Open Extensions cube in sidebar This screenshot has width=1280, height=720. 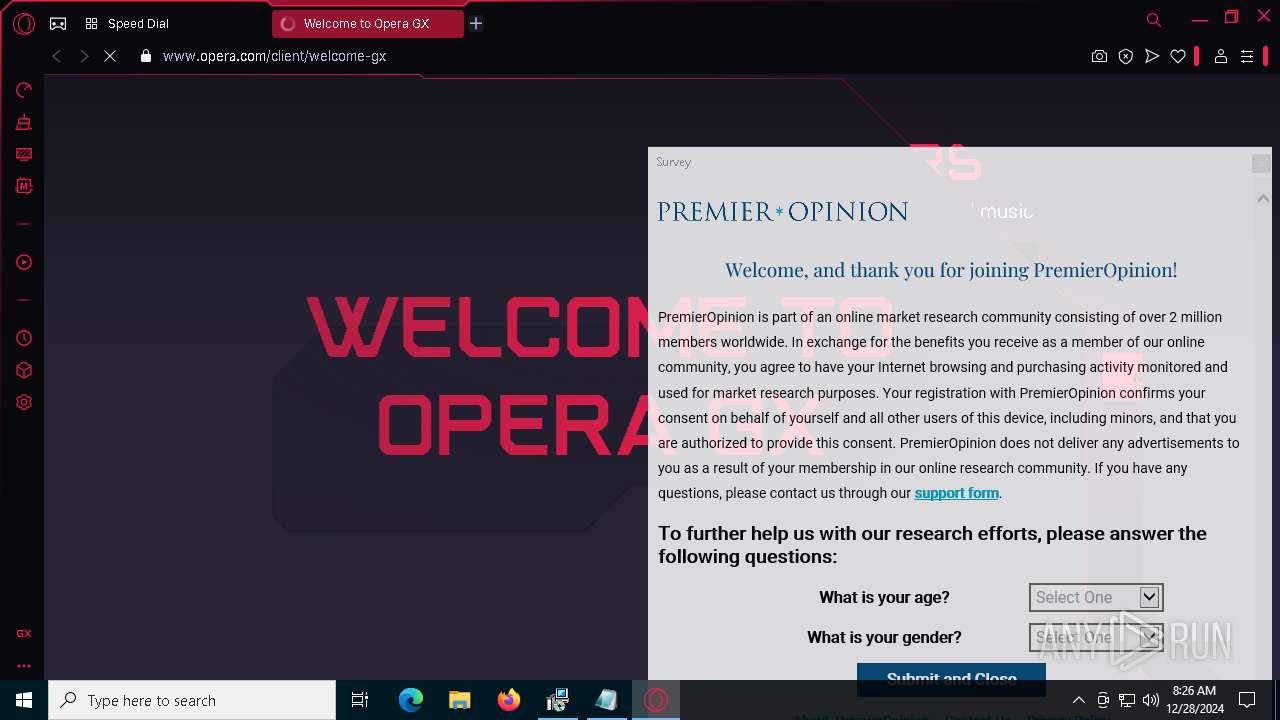tap(24, 370)
